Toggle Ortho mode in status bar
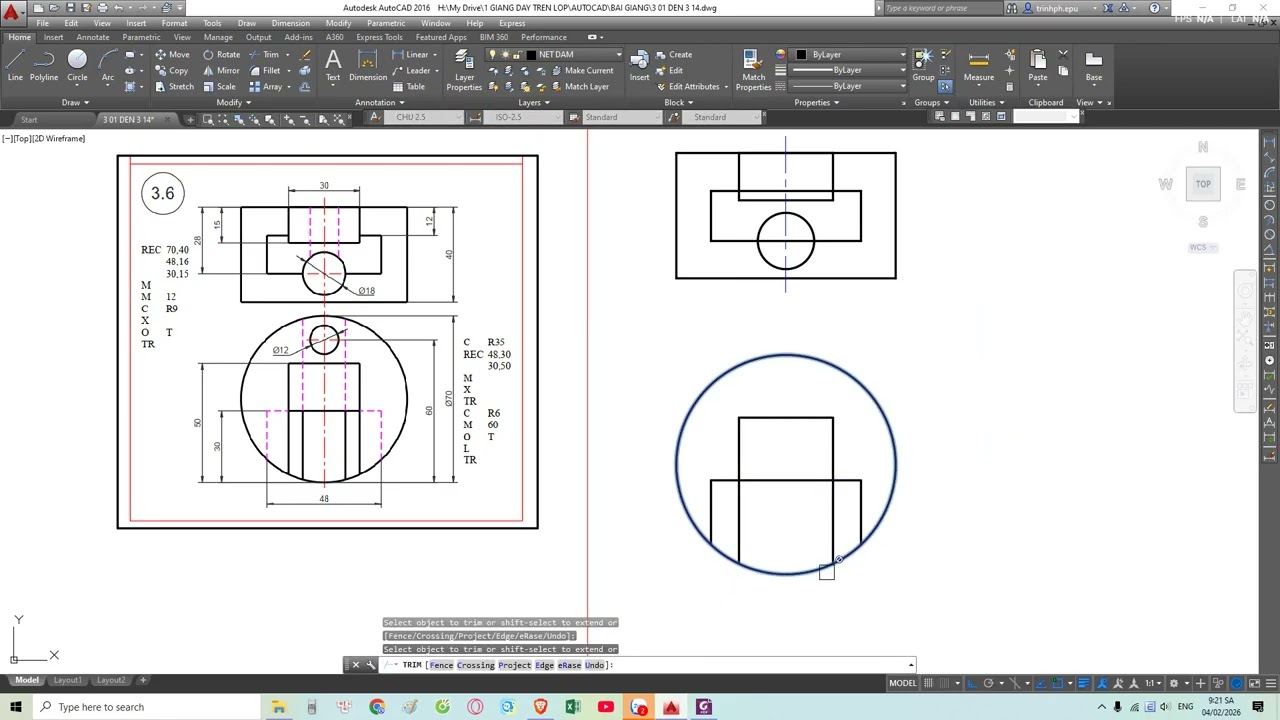 tap(972, 684)
